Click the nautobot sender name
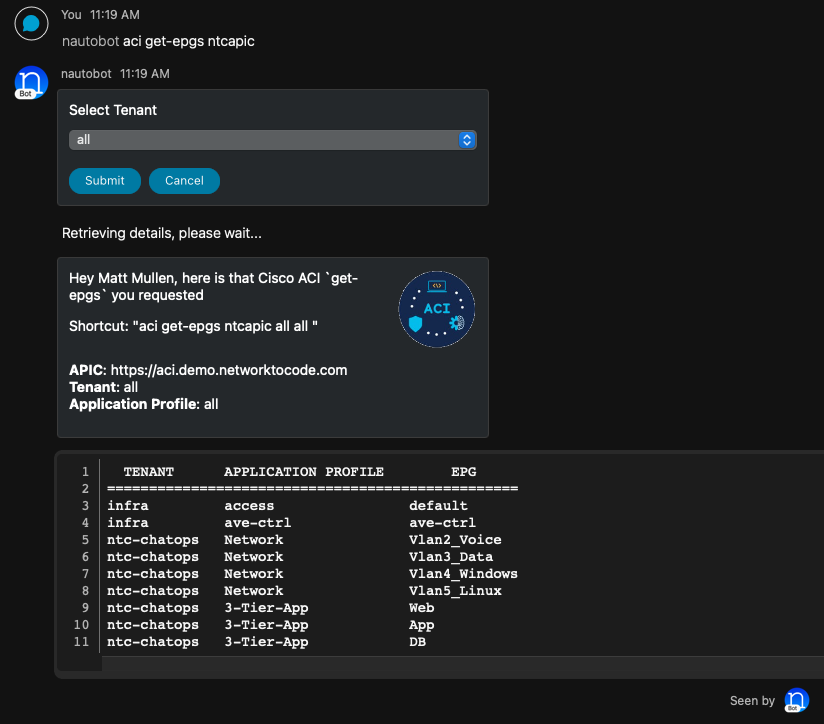 coord(87,74)
